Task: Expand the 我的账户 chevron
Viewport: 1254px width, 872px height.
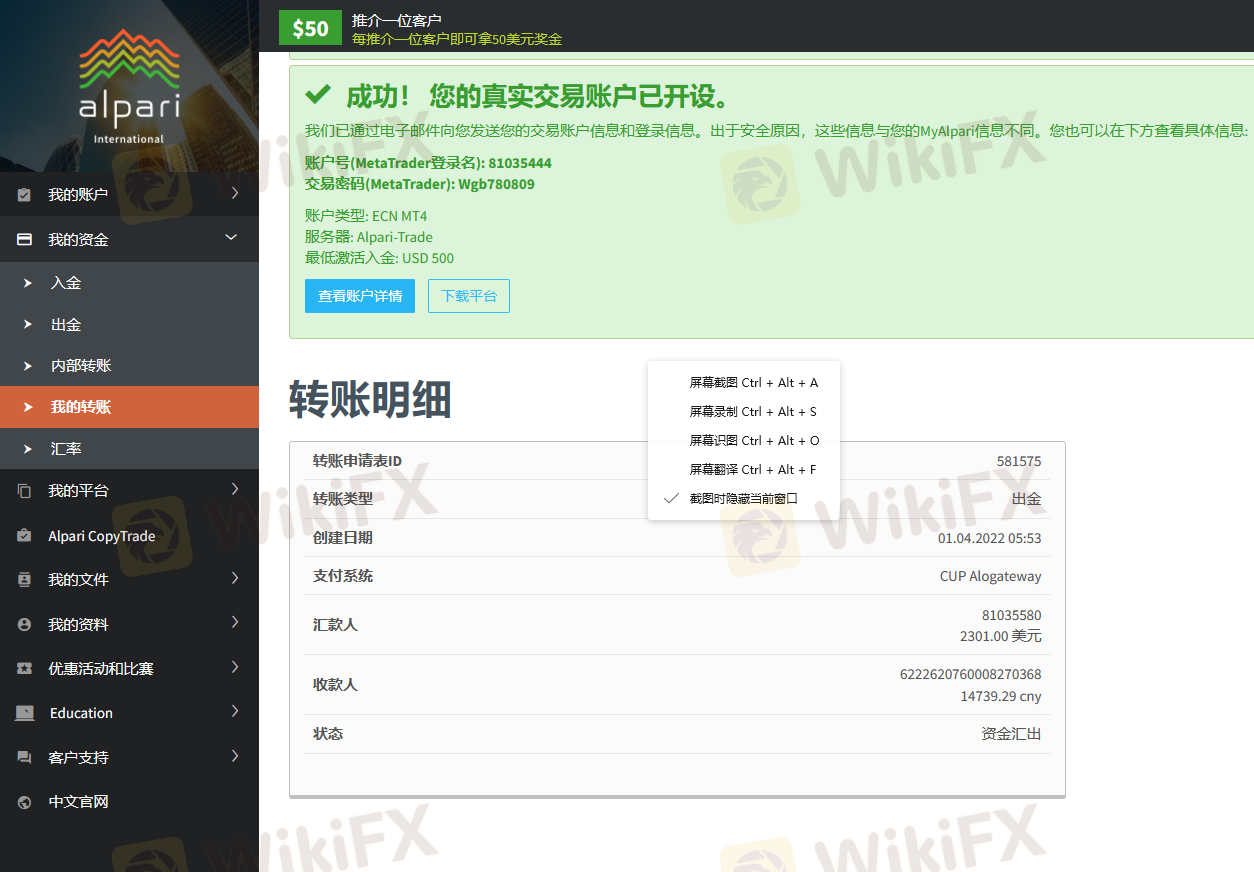Action: coord(235,194)
